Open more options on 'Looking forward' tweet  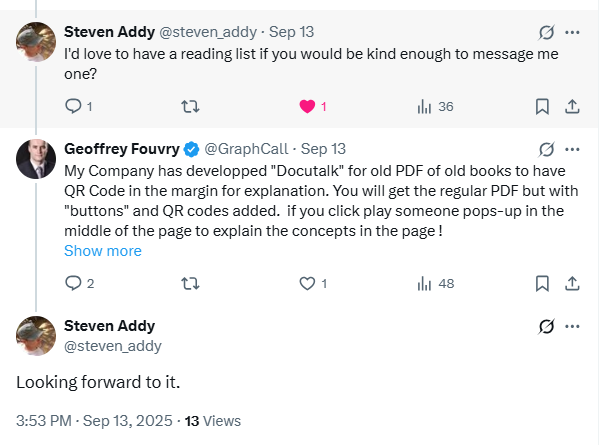point(572,326)
